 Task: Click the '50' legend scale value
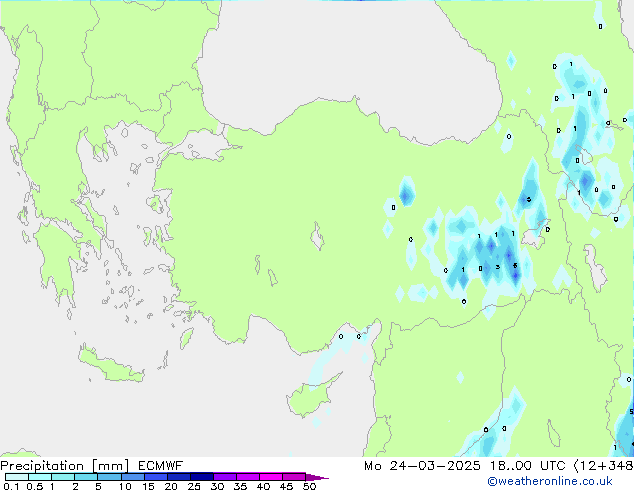(309, 486)
